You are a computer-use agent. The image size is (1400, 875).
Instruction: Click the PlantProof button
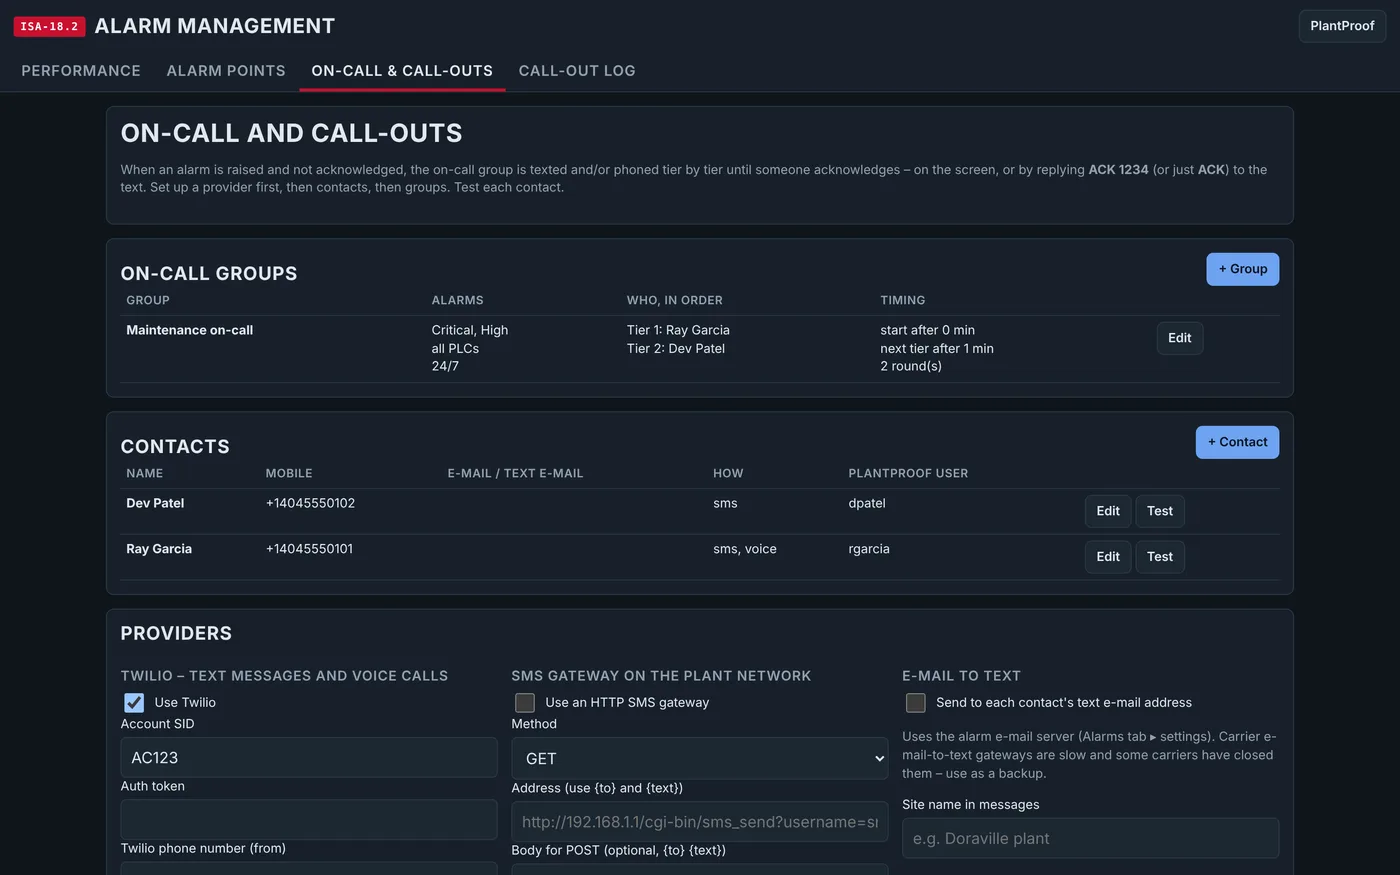[1342, 26]
